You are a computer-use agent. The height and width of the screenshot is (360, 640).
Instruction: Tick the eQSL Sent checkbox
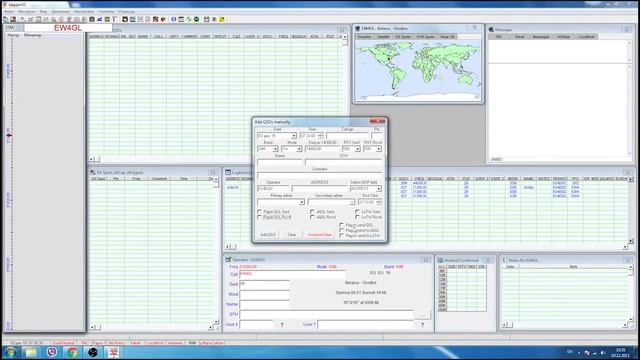(x=312, y=212)
